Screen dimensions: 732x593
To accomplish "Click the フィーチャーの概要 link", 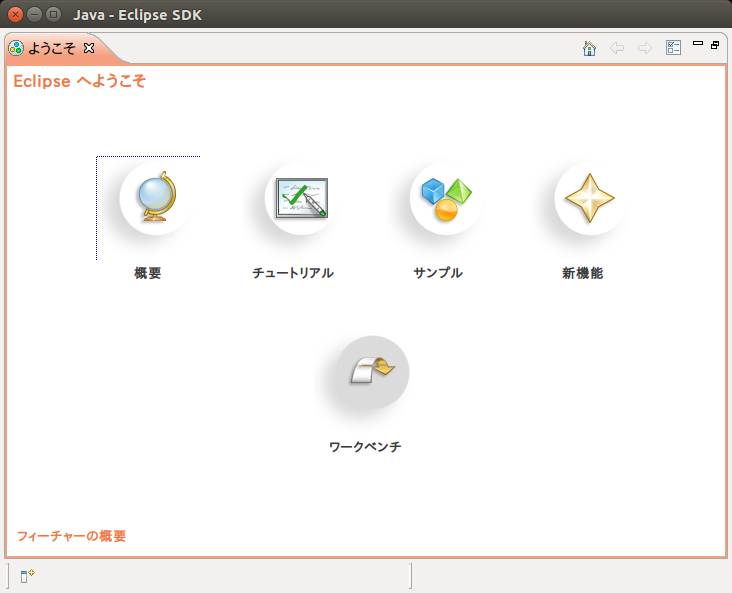I will pyautogui.click(x=71, y=536).
